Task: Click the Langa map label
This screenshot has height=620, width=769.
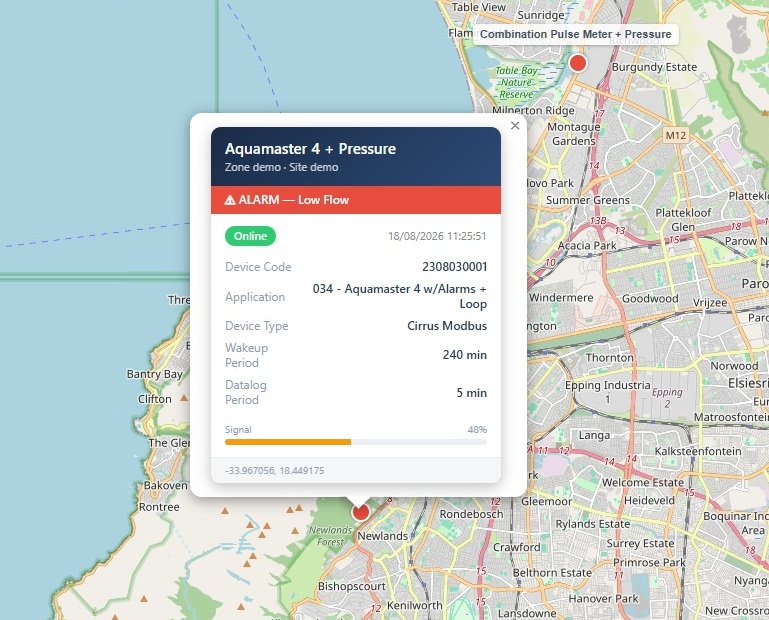Action: point(594,436)
